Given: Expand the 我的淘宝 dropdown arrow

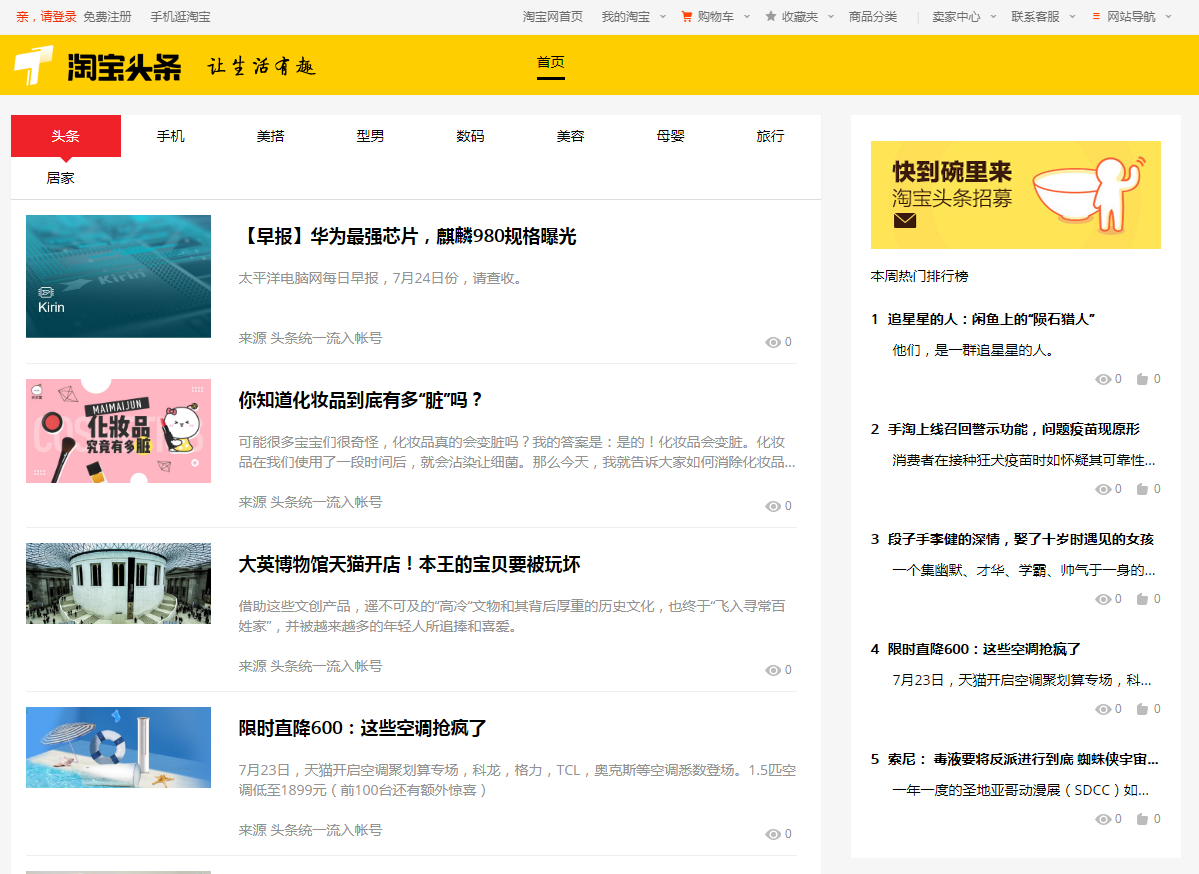Looking at the screenshot, I should tap(663, 17).
